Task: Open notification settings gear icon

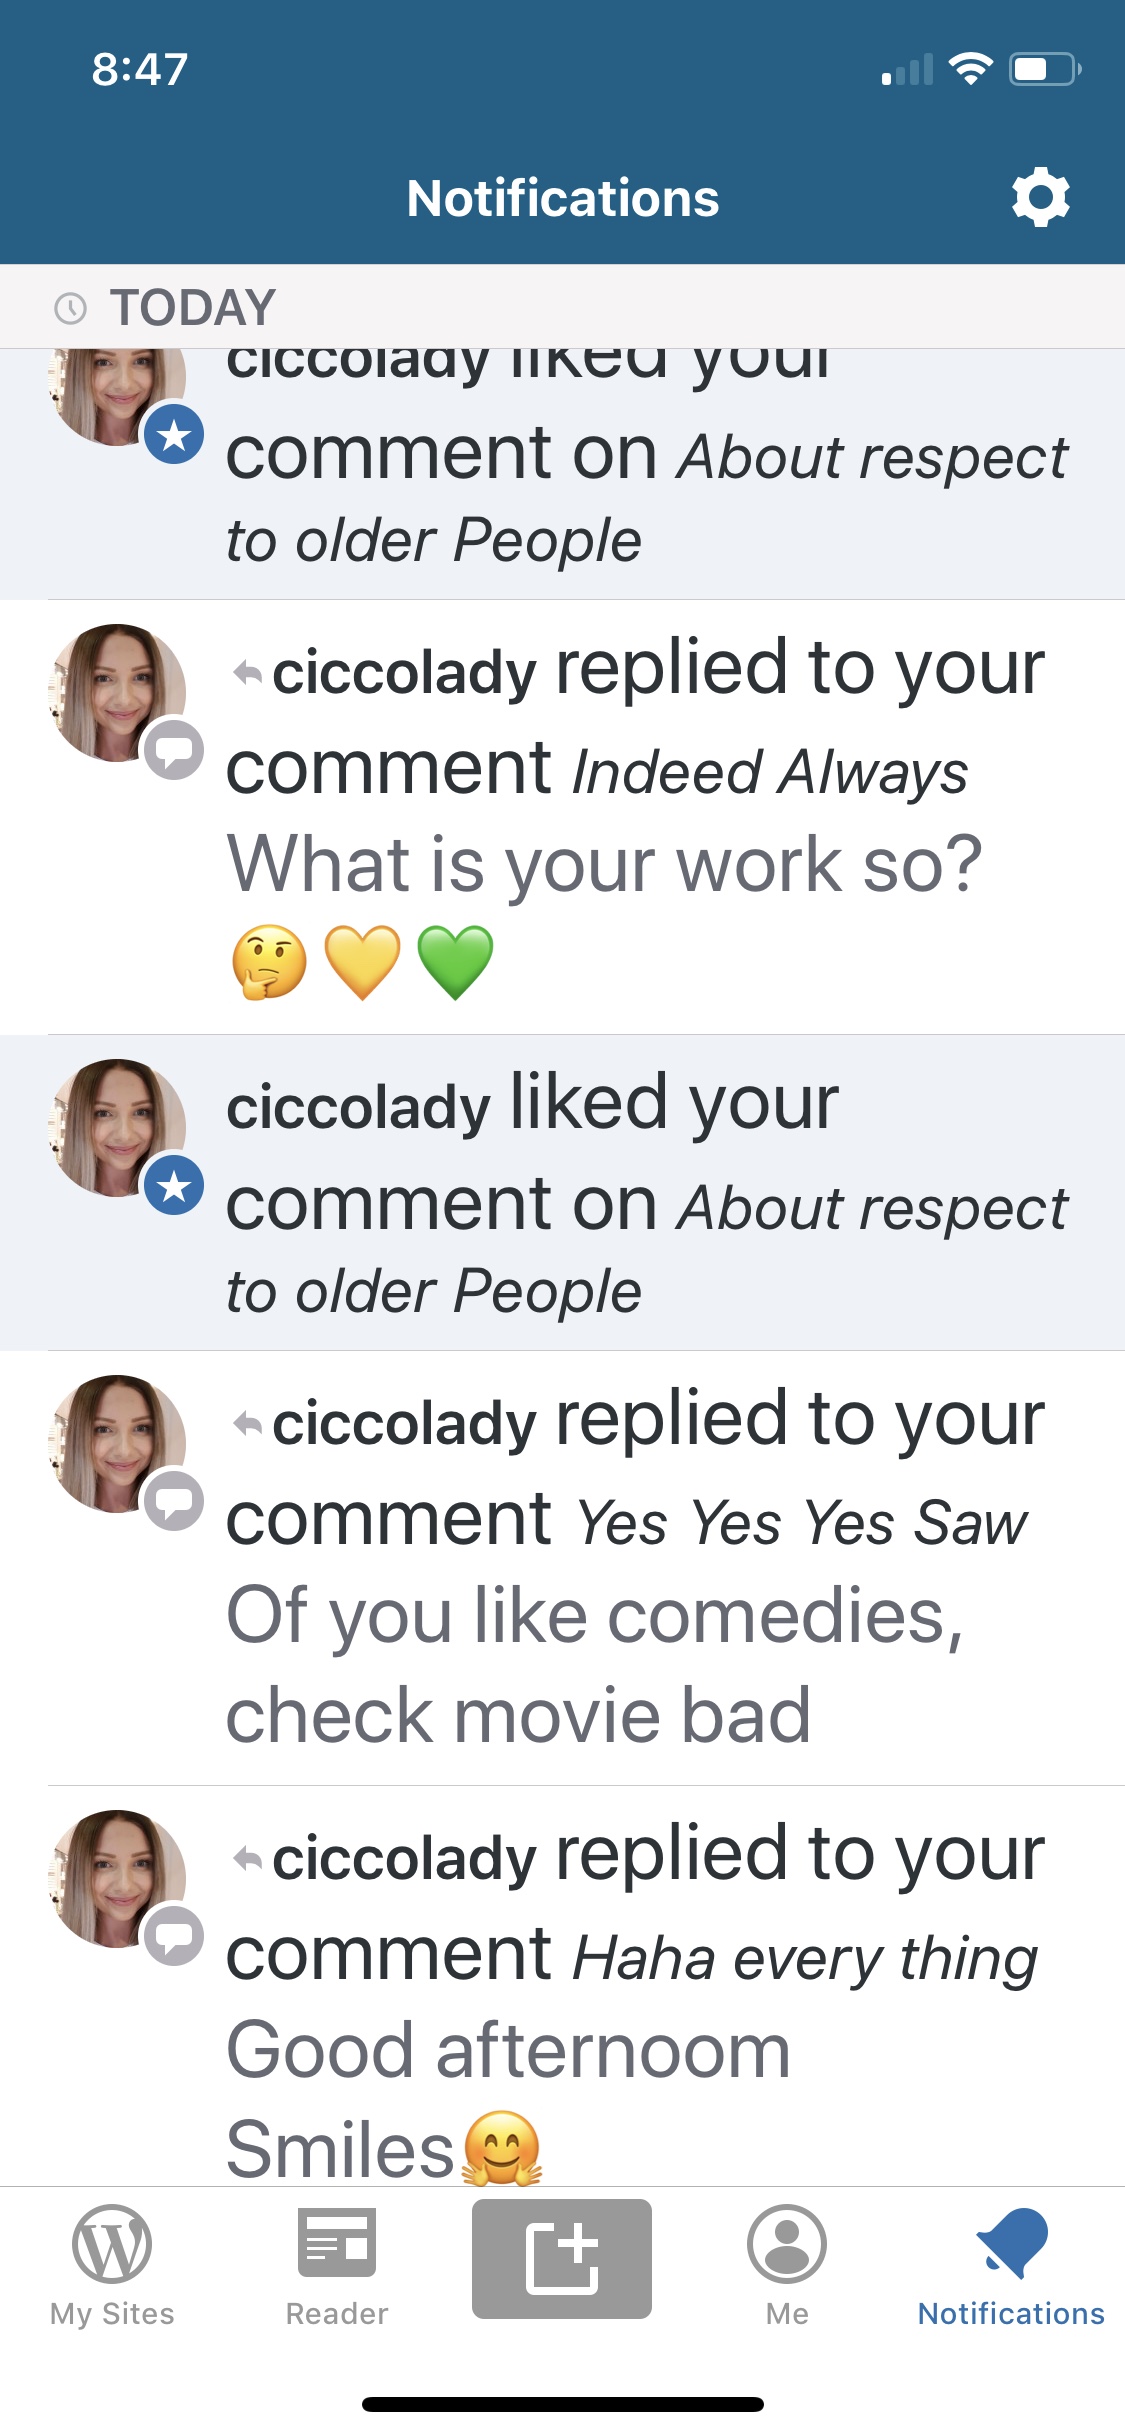Action: point(1040,197)
